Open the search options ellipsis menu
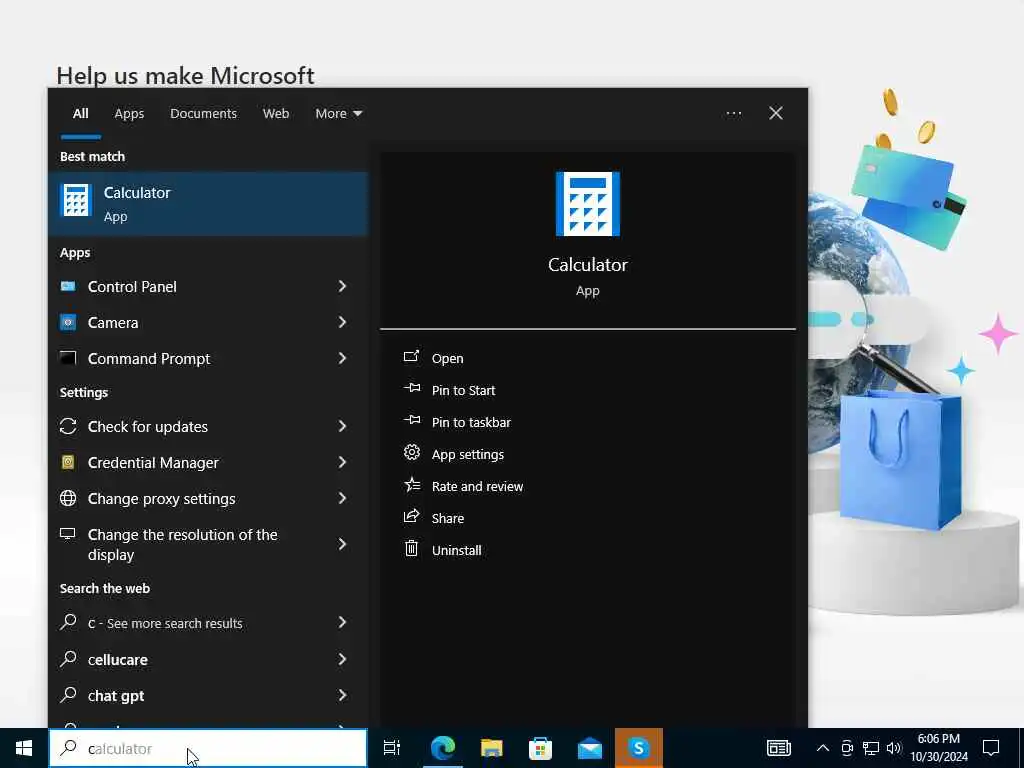This screenshot has height=768, width=1024. (x=733, y=114)
